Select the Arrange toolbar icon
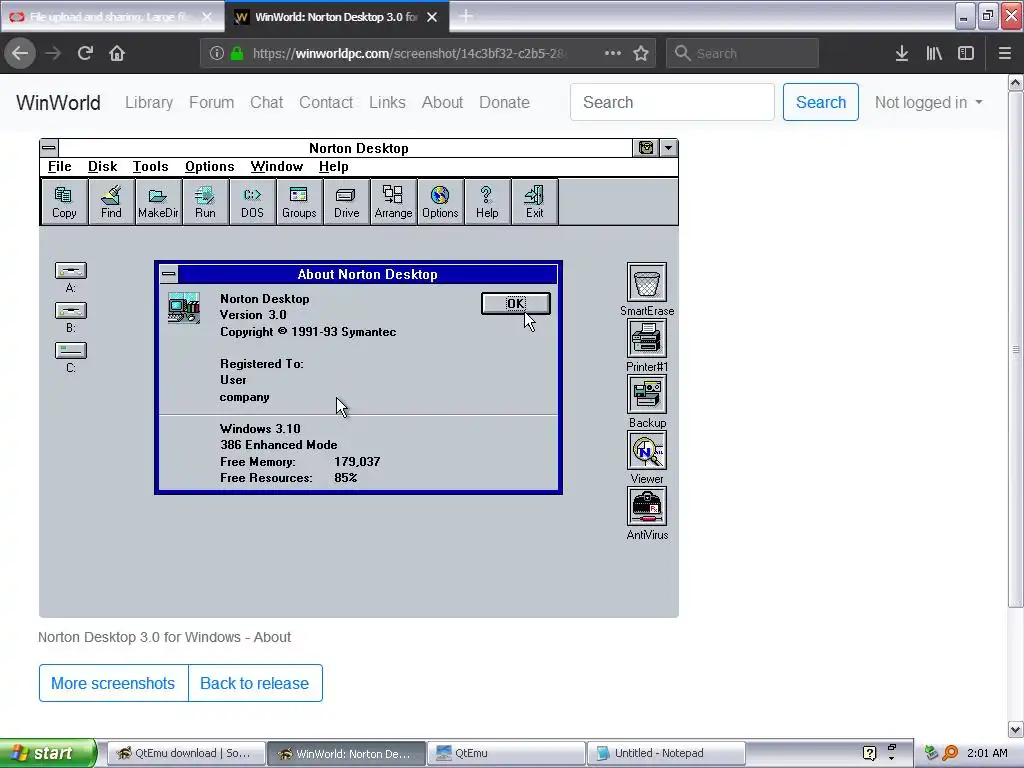Screen dimensions: 1024x768 [393, 202]
